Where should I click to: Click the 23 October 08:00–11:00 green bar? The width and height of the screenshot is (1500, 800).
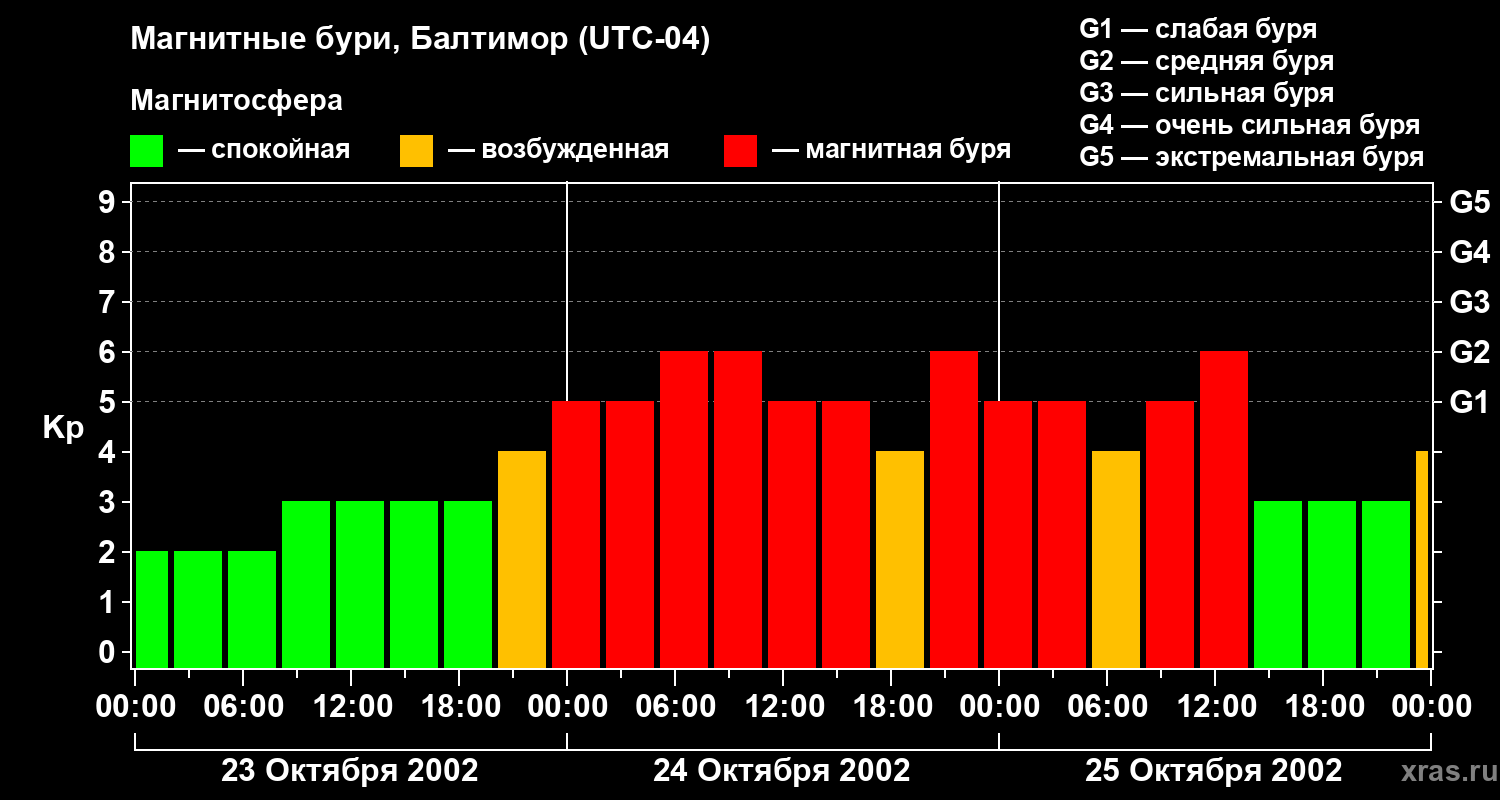point(306,585)
